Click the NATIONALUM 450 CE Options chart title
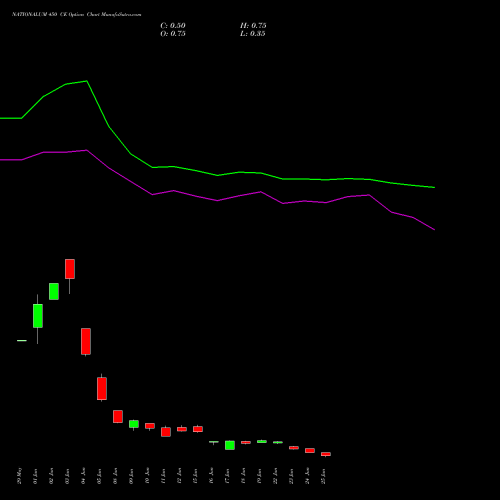 (x=77, y=15)
